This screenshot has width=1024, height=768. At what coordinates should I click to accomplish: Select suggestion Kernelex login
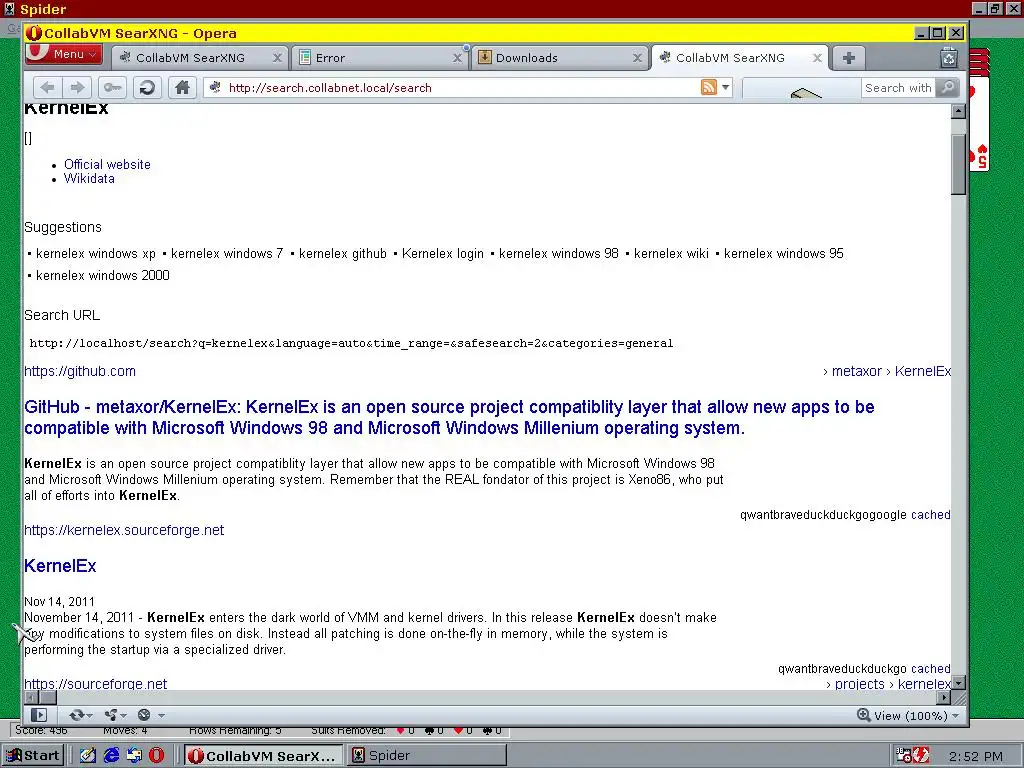tap(443, 253)
